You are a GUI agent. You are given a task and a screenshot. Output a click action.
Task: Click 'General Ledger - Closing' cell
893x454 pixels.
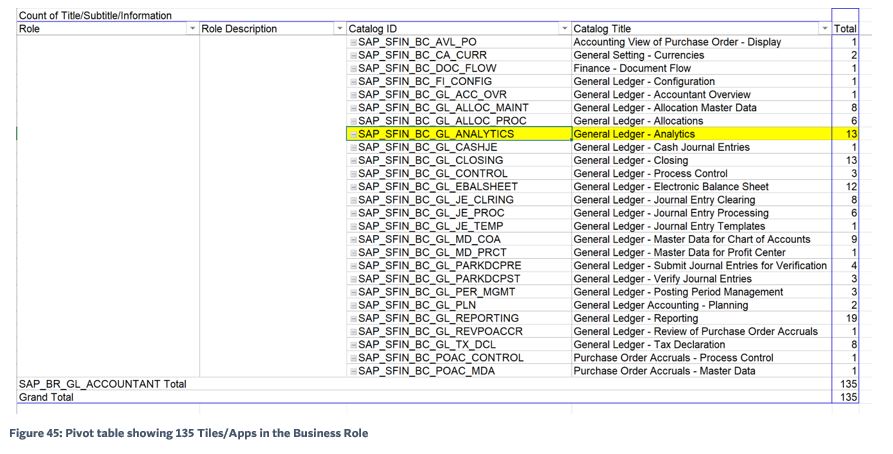tap(702, 161)
